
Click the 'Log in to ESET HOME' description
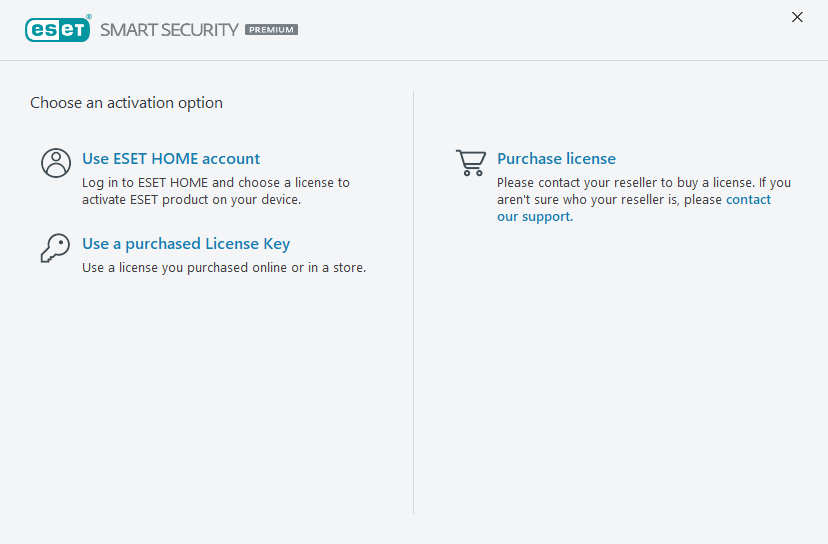pos(215,183)
